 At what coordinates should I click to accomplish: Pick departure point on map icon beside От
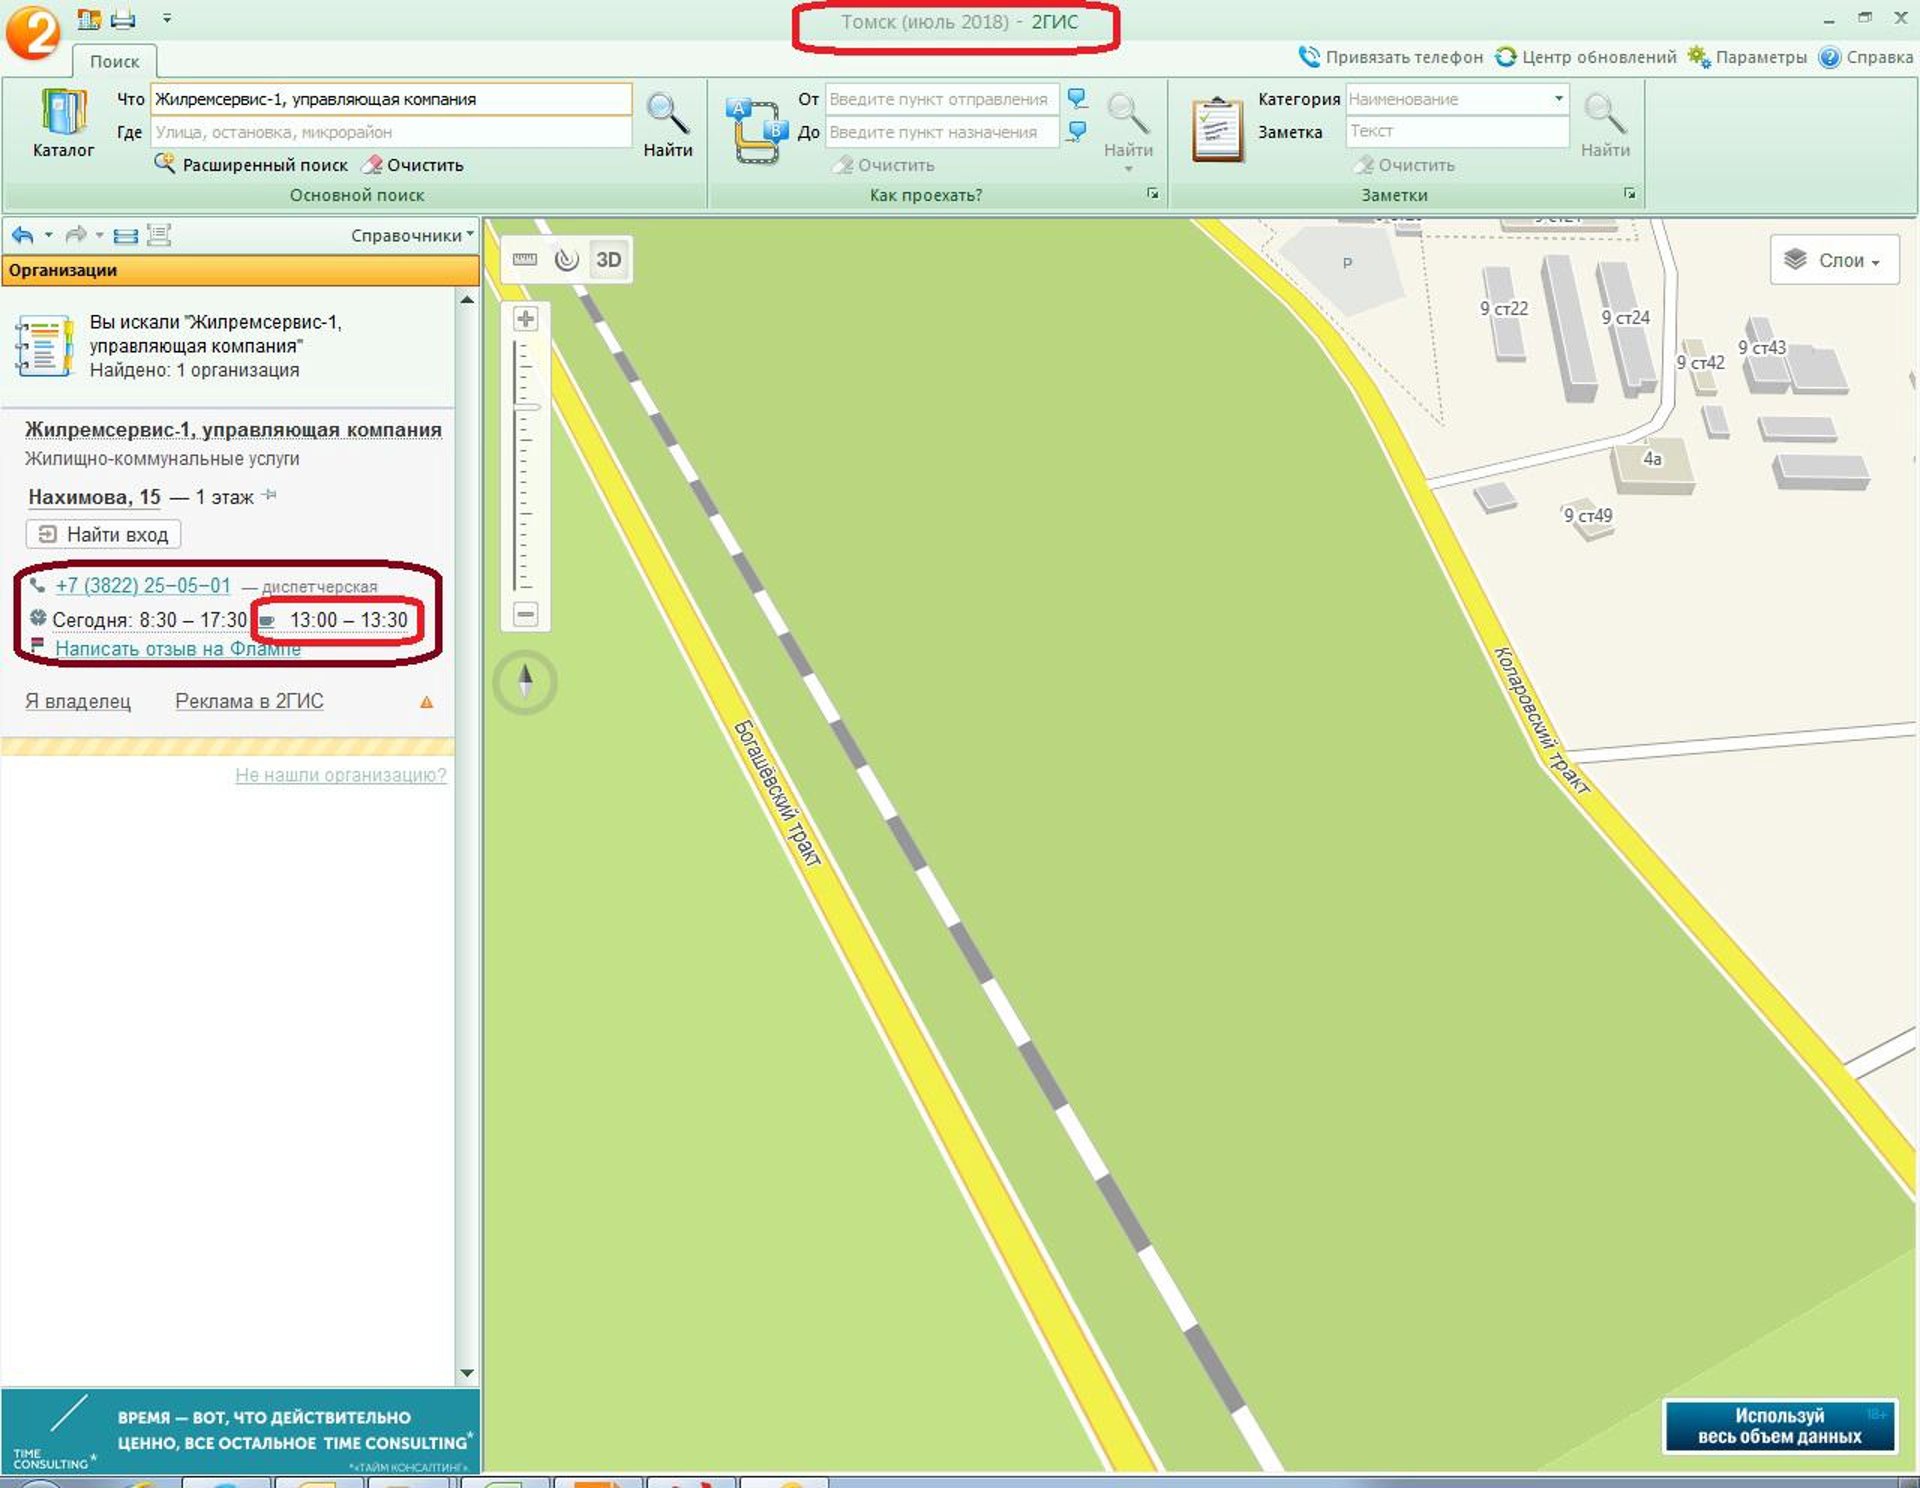pyautogui.click(x=1077, y=99)
